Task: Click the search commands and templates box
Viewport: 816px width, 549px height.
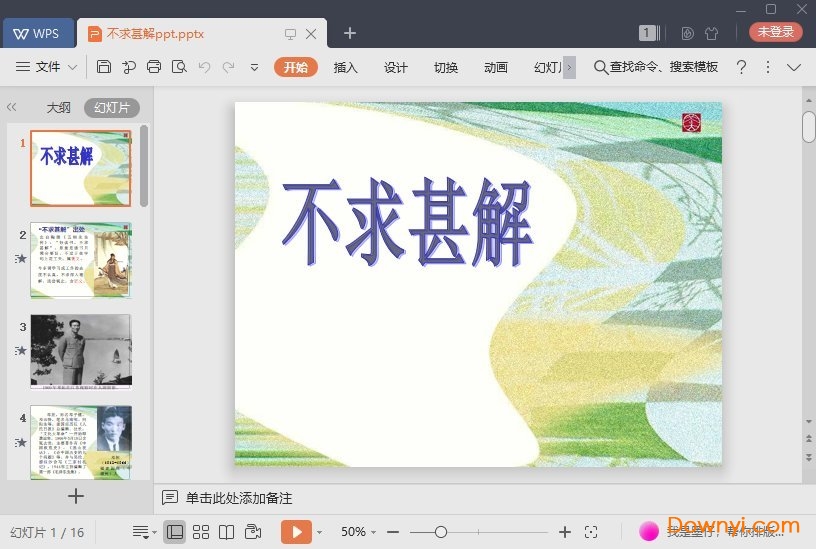Action: (656, 67)
